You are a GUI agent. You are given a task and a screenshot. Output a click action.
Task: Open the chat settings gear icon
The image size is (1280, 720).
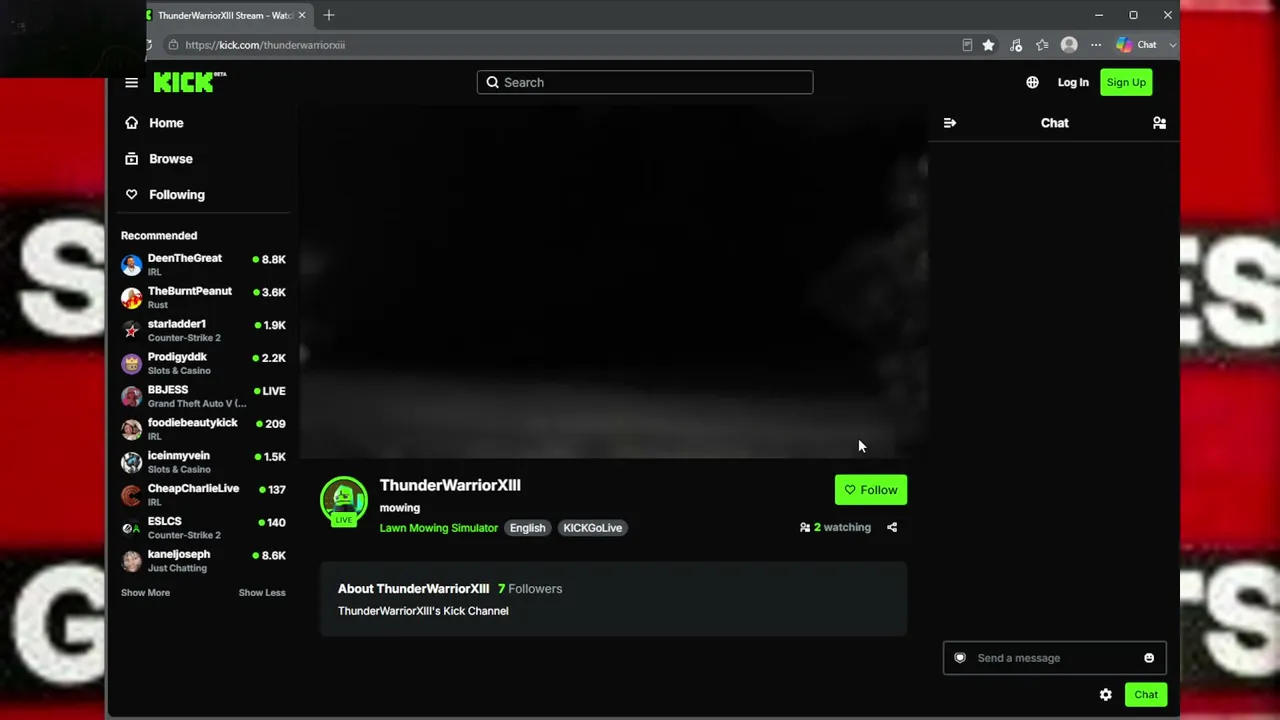[1106, 695]
